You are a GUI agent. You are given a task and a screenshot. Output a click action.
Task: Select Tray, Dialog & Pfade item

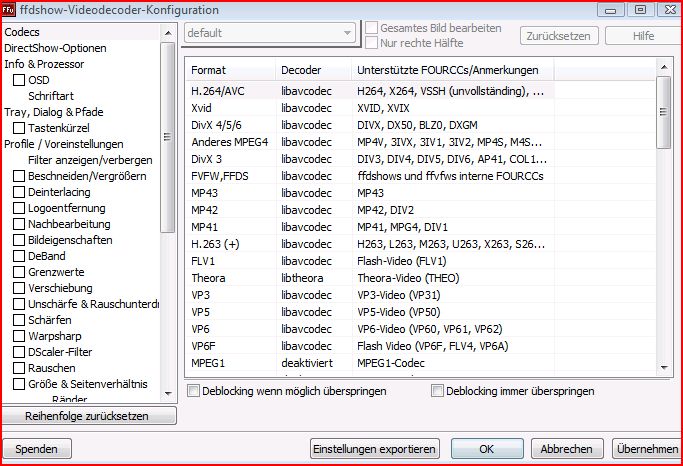[54, 112]
